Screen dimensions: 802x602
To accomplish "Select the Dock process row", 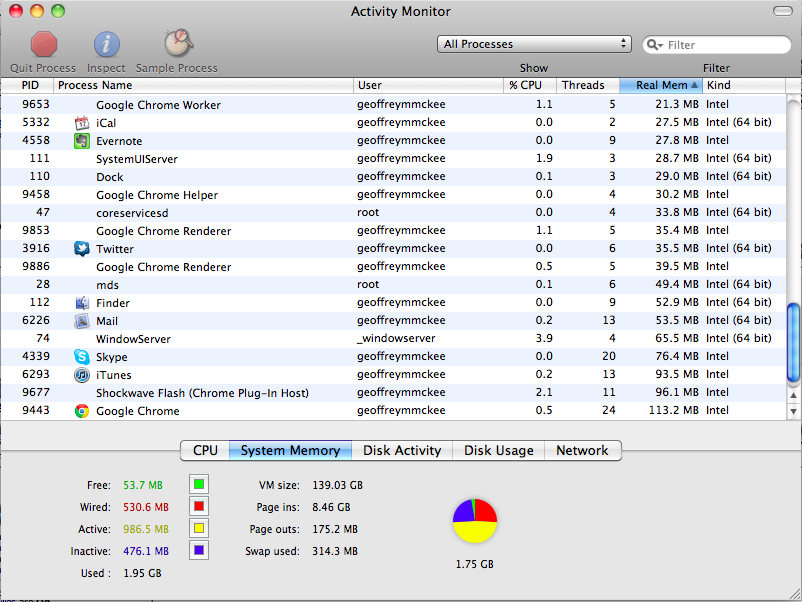I will coord(393,176).
